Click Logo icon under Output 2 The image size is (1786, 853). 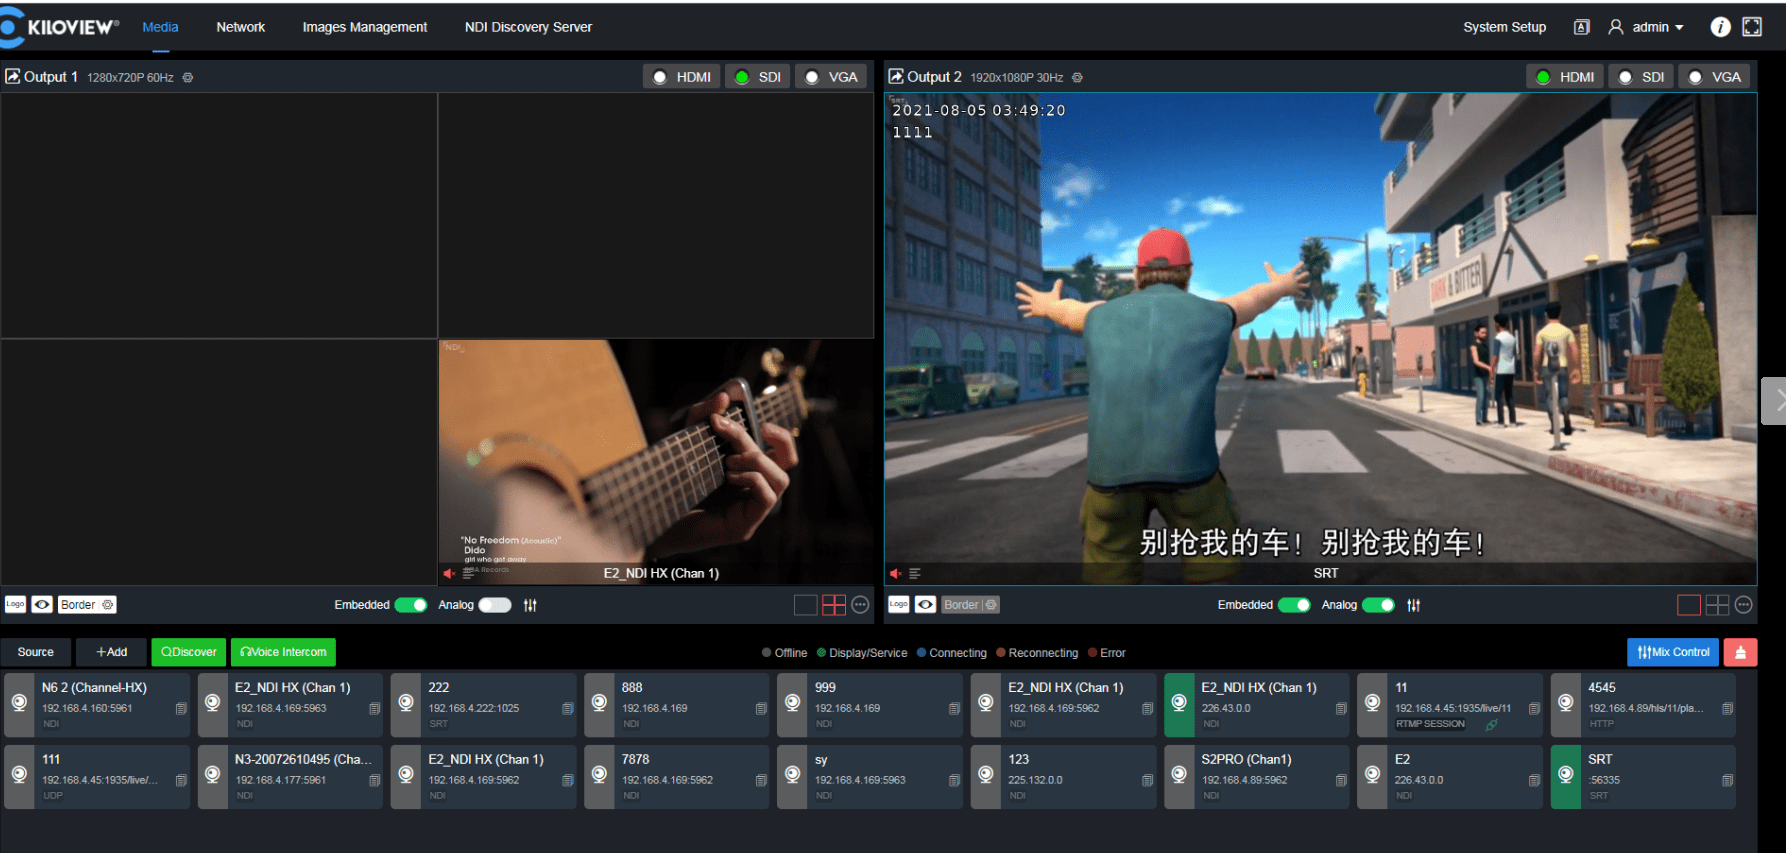pos(898,604)
